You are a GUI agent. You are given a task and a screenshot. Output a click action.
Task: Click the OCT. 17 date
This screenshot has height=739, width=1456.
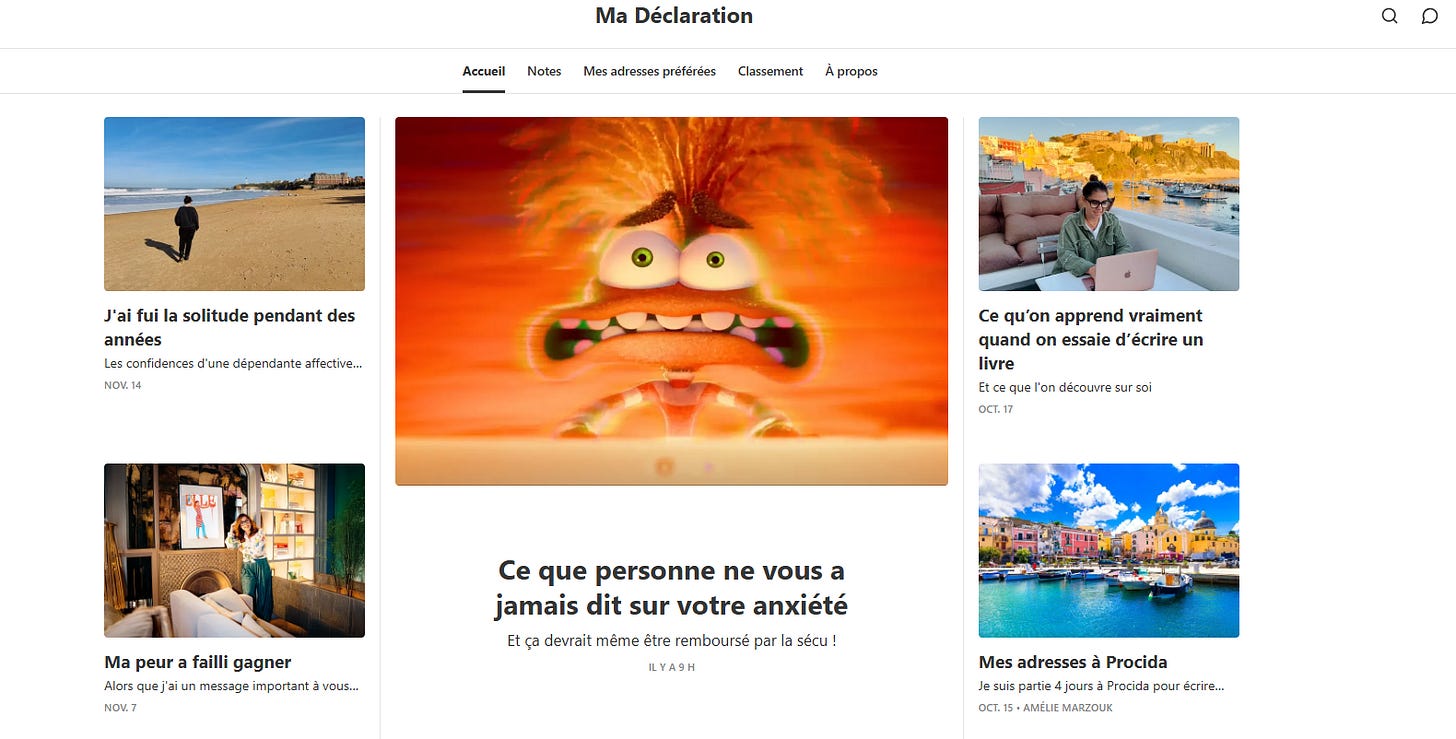pos(996,409)
